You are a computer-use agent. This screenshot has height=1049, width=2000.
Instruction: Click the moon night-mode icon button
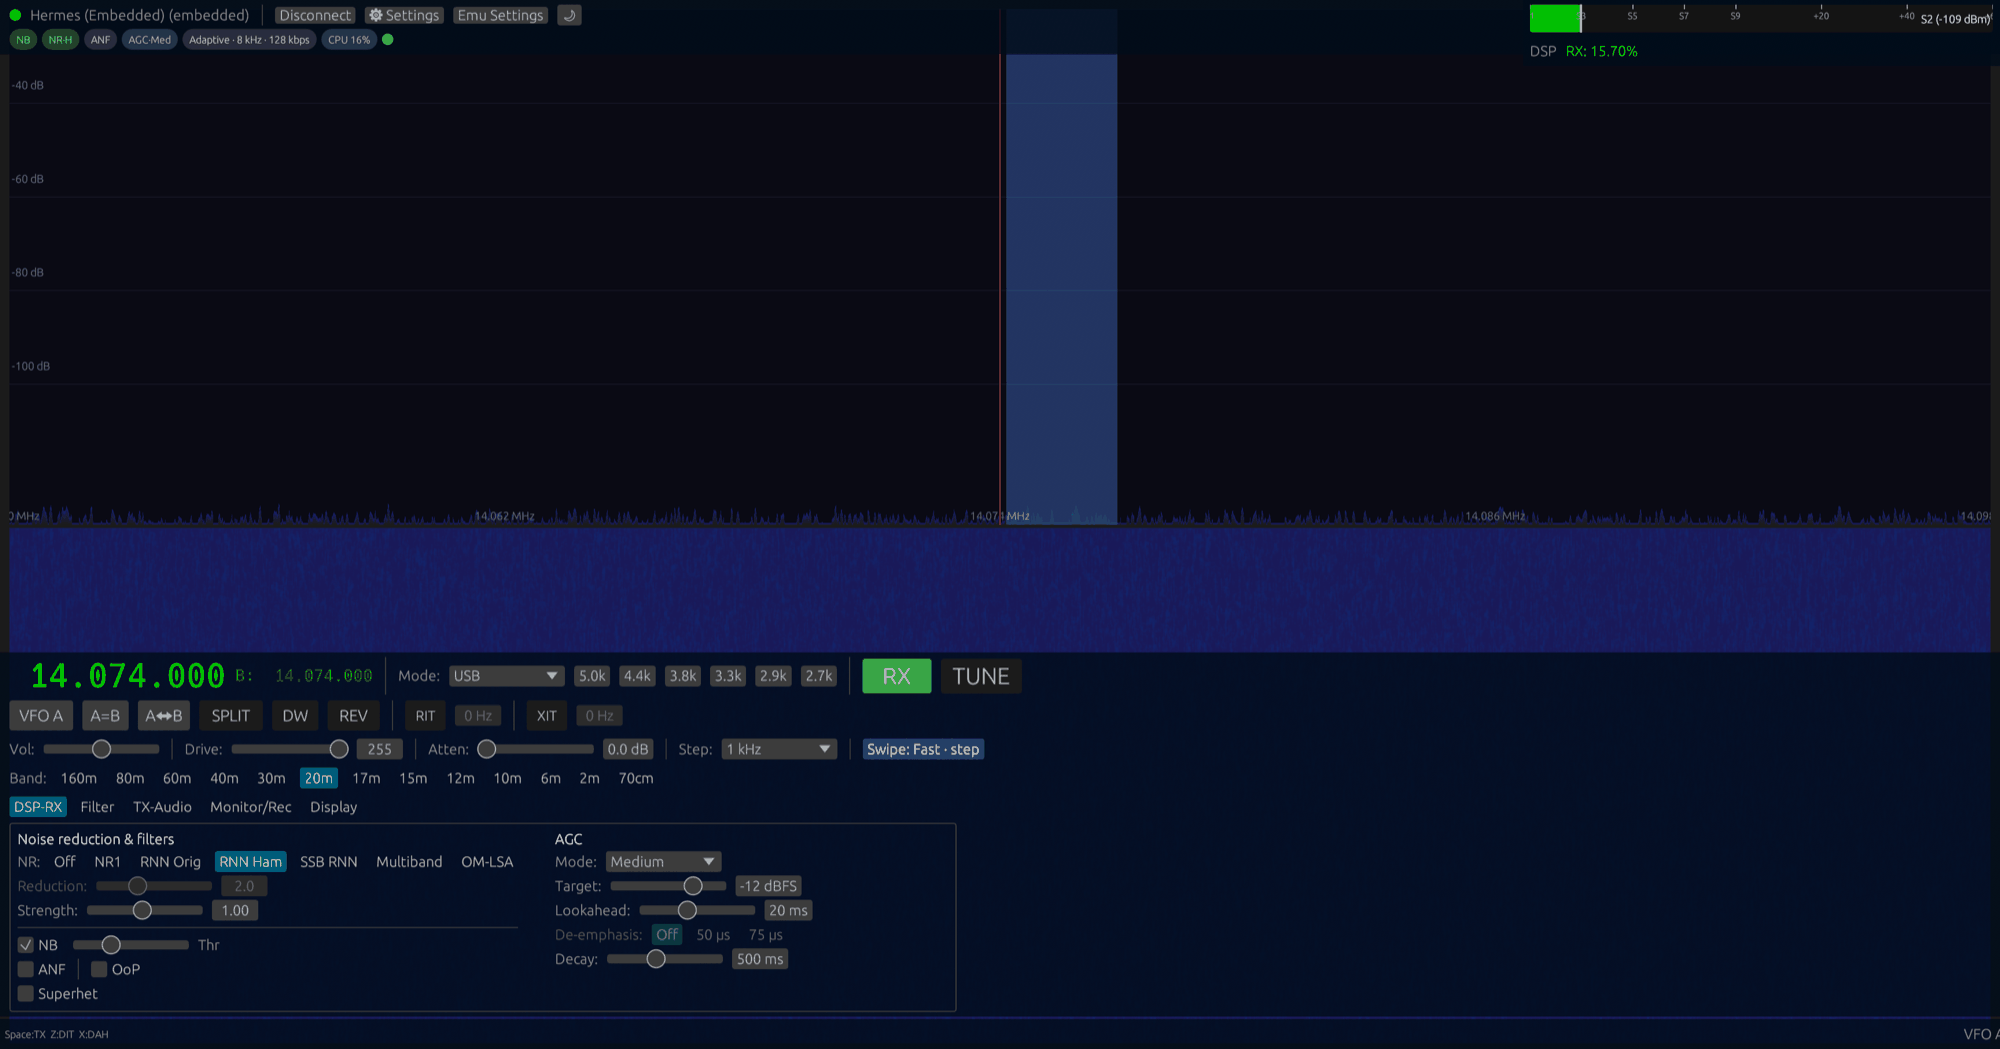click(x=569, y=15)
